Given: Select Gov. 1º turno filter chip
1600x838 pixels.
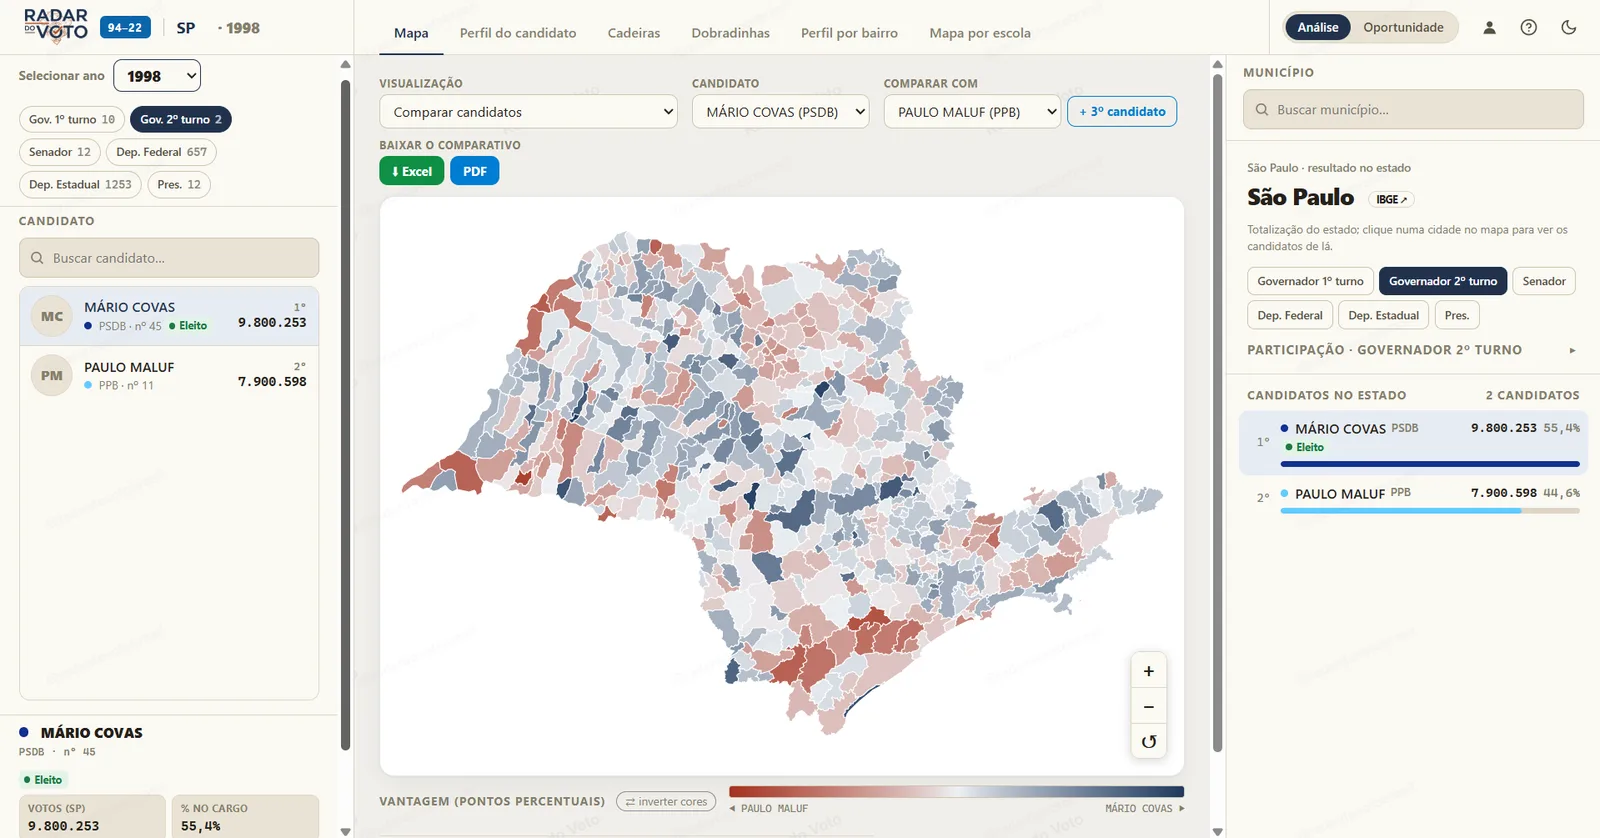Looking at the screenshot, I should [x=72, y=119].
